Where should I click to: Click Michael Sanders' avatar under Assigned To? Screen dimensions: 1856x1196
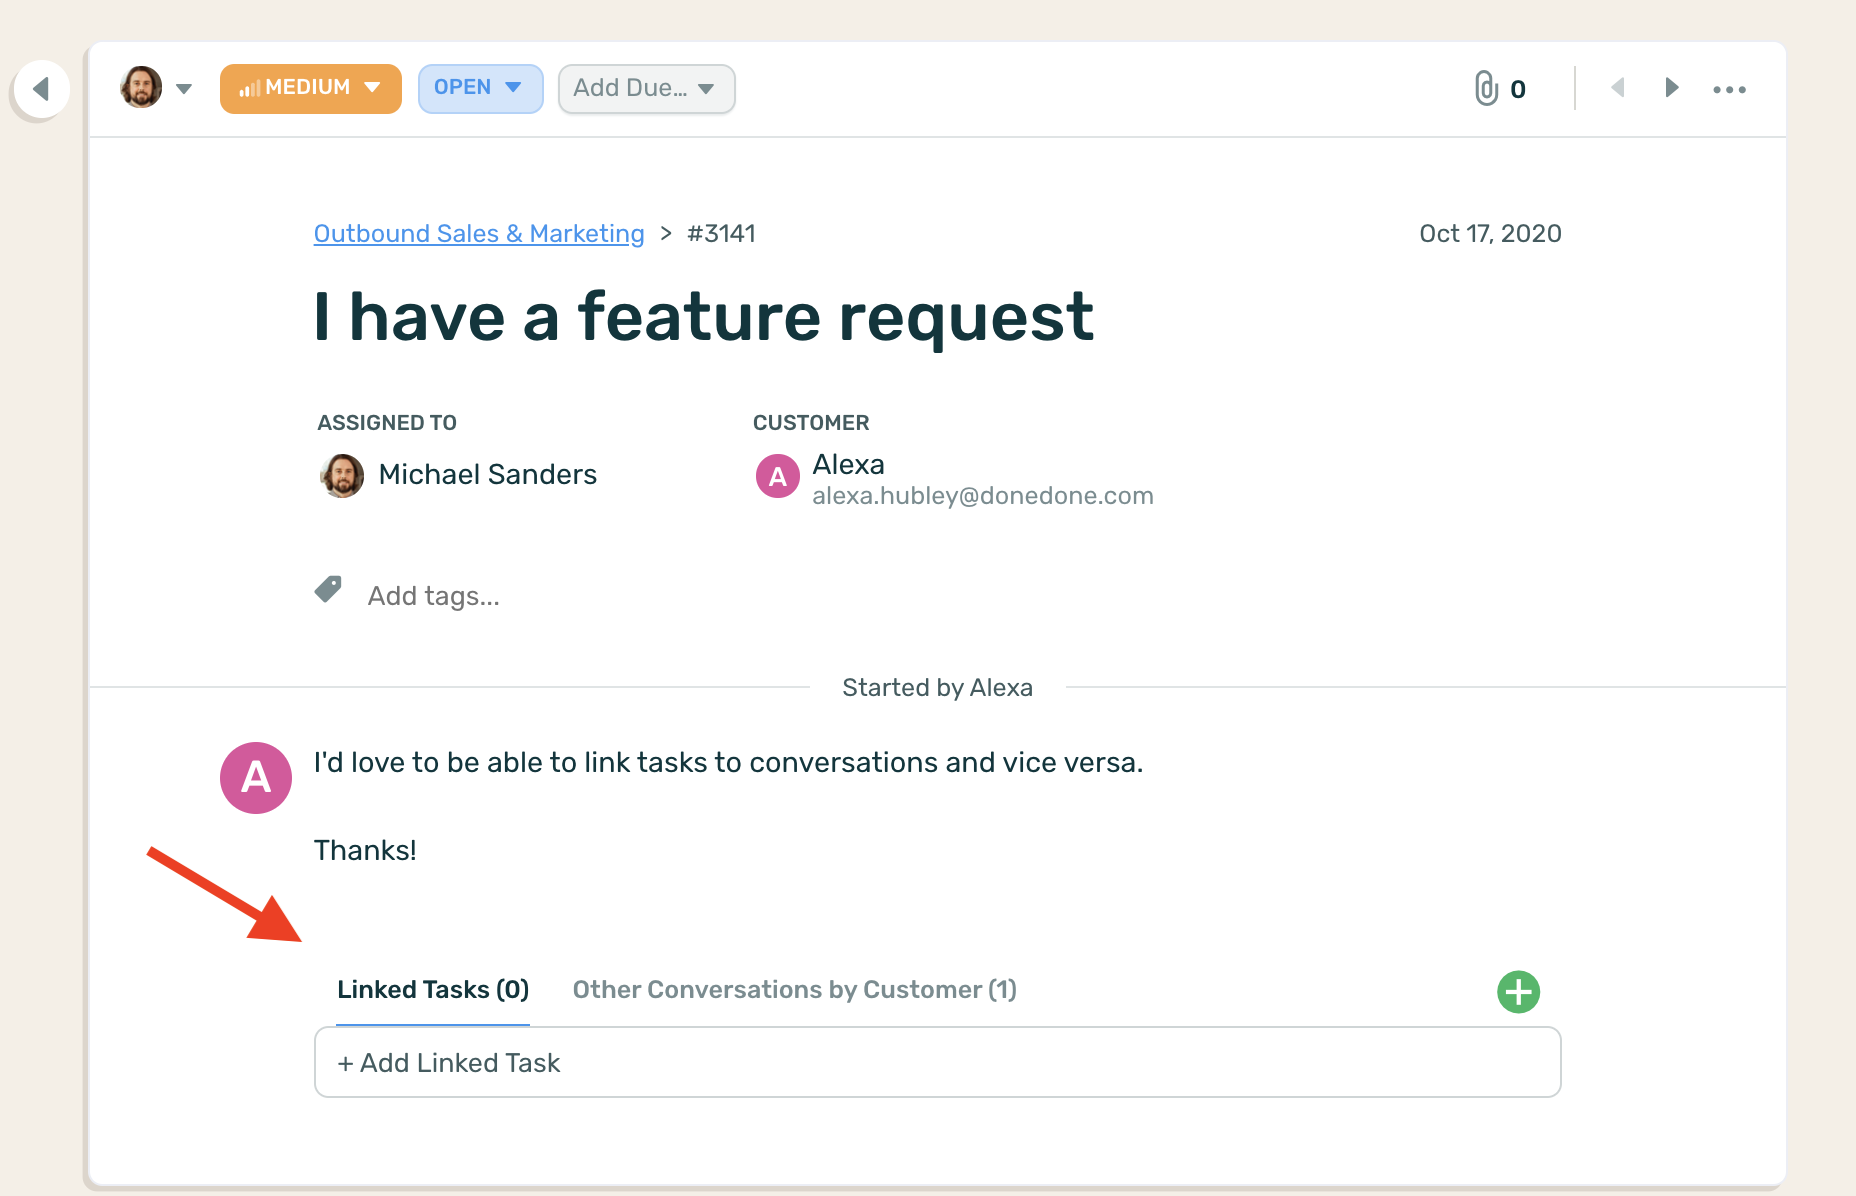click(342, 475)
